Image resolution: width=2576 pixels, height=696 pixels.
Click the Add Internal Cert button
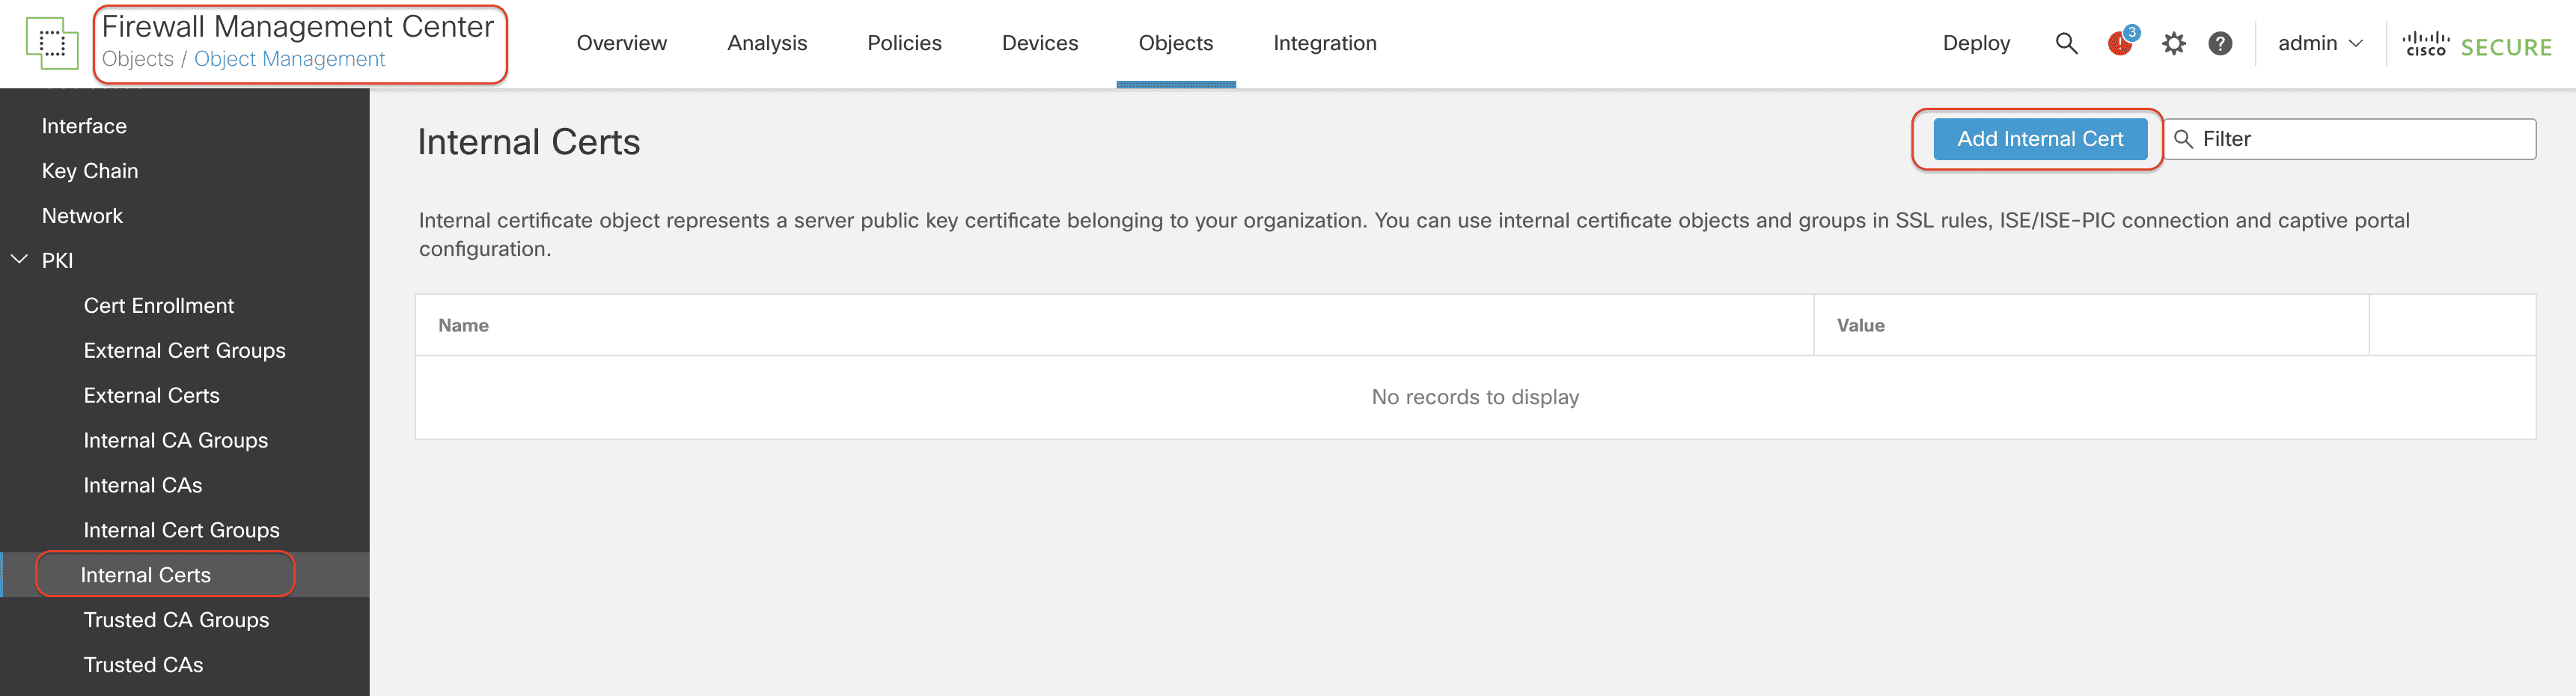(2039, 139)
